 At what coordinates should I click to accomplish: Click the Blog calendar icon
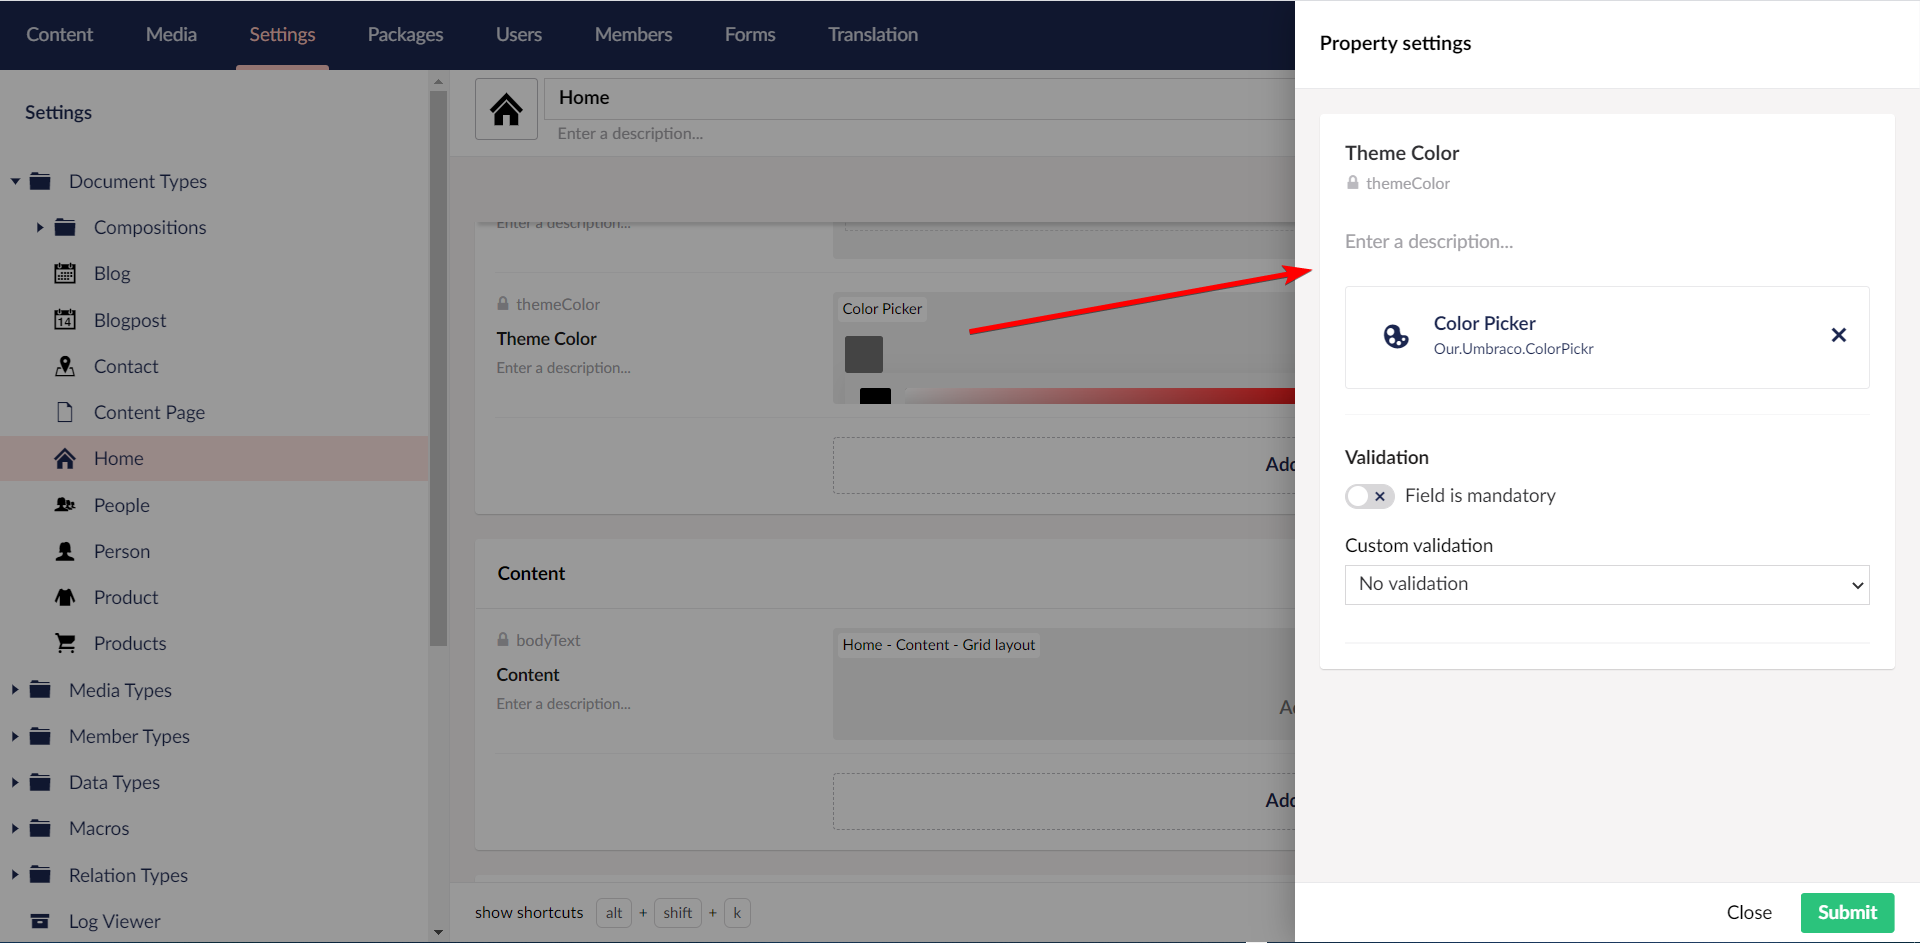65,273
